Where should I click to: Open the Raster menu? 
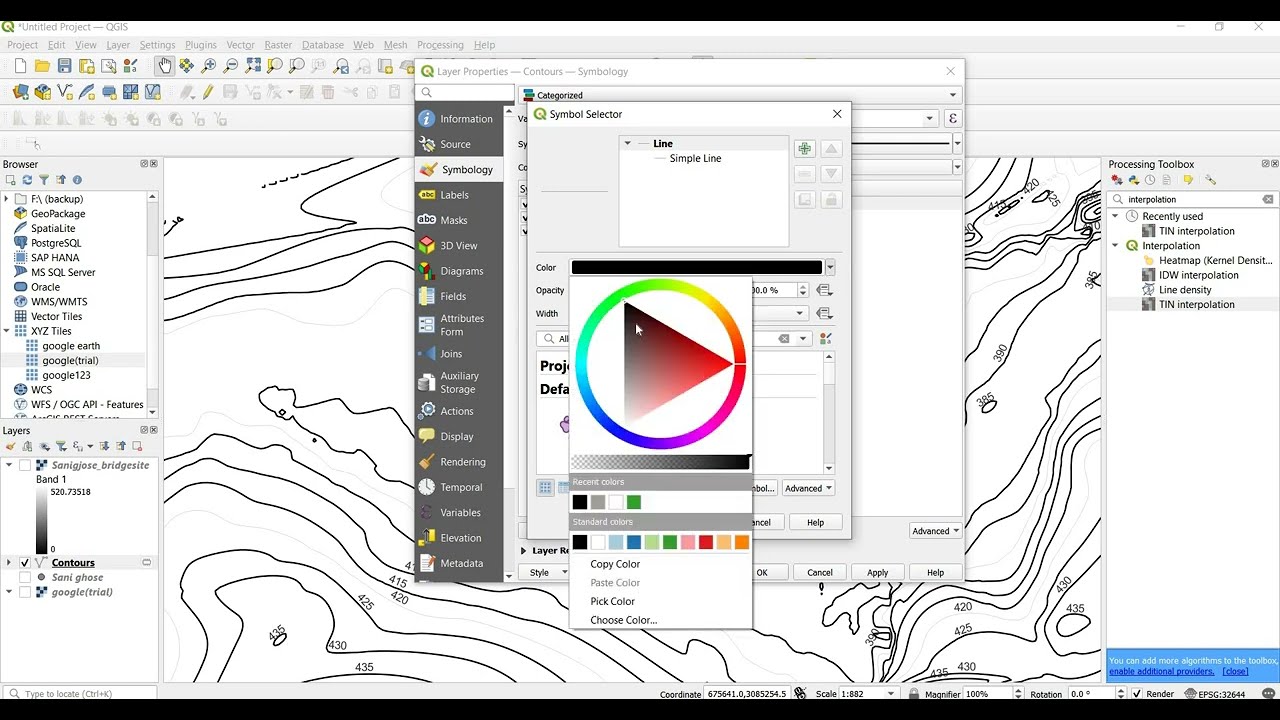click(x=278, y=45)
